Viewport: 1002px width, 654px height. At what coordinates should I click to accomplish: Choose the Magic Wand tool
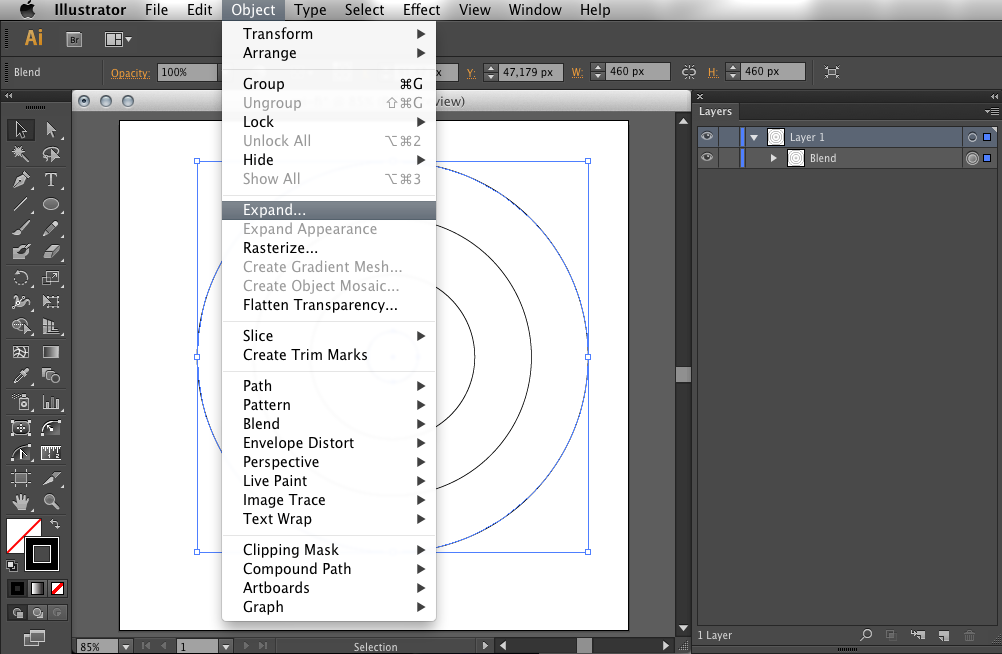coord(20,154)
